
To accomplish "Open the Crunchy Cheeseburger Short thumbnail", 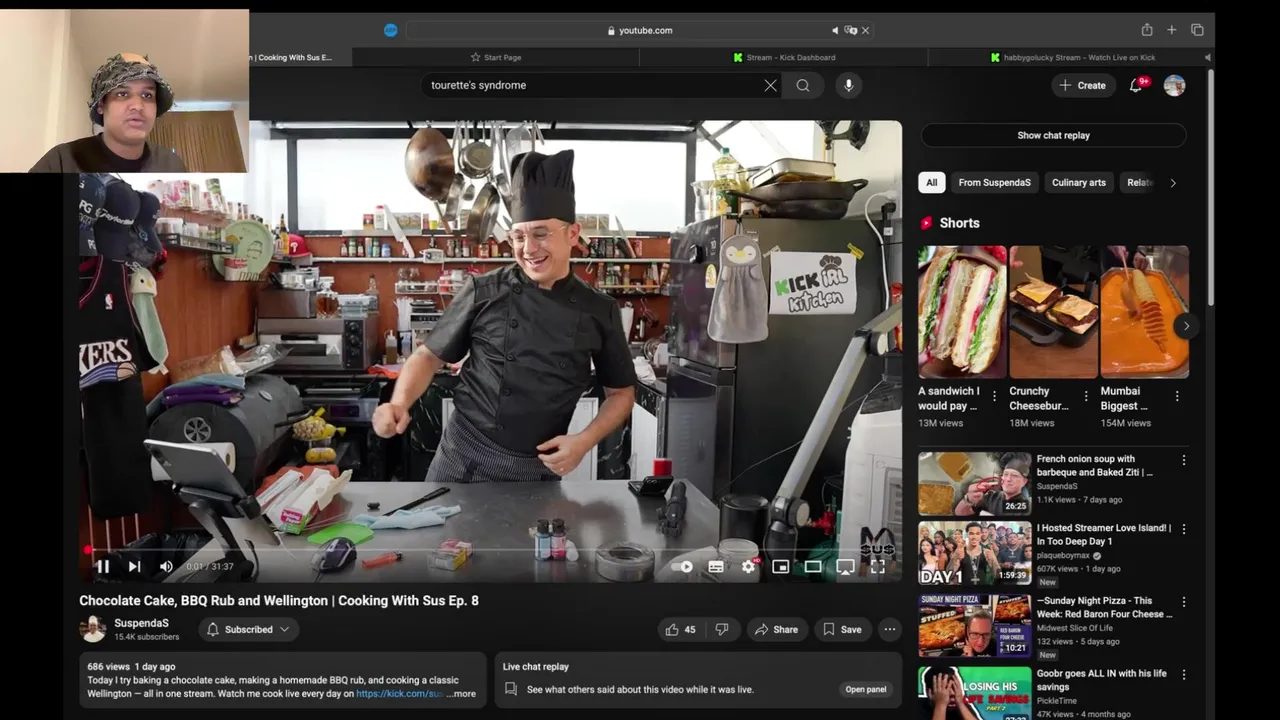I will click(x=1053, y=311).
